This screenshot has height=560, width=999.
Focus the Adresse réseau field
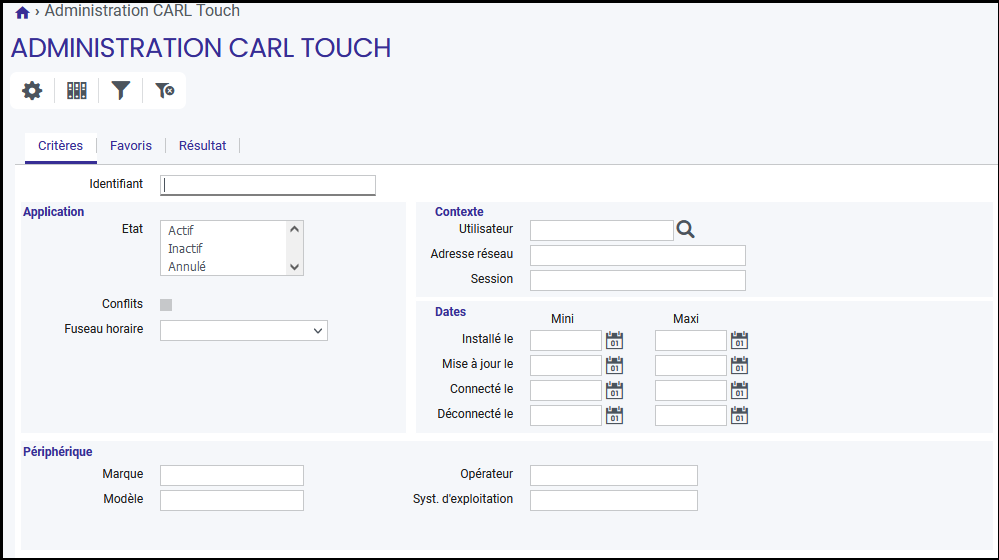pyautogui.click(x=638, y=255)
